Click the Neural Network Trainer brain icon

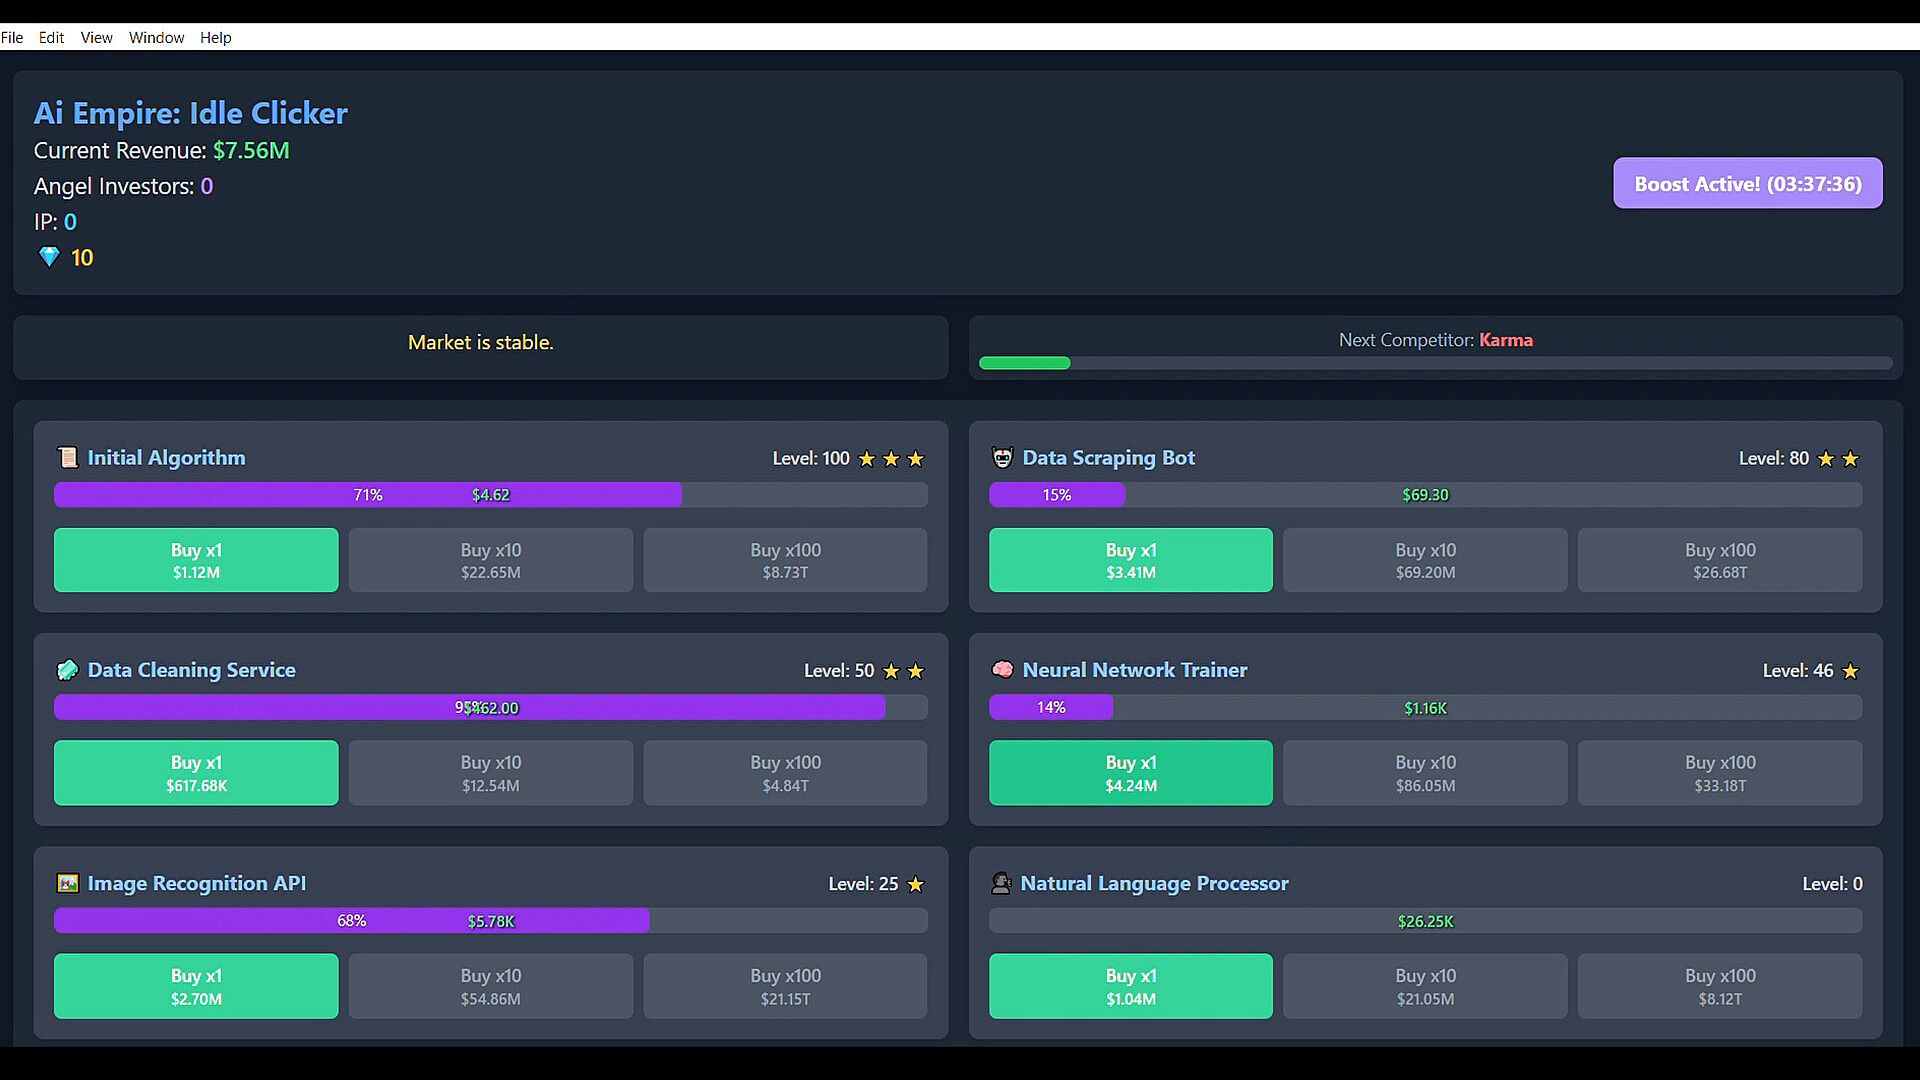coord(1002,670)
